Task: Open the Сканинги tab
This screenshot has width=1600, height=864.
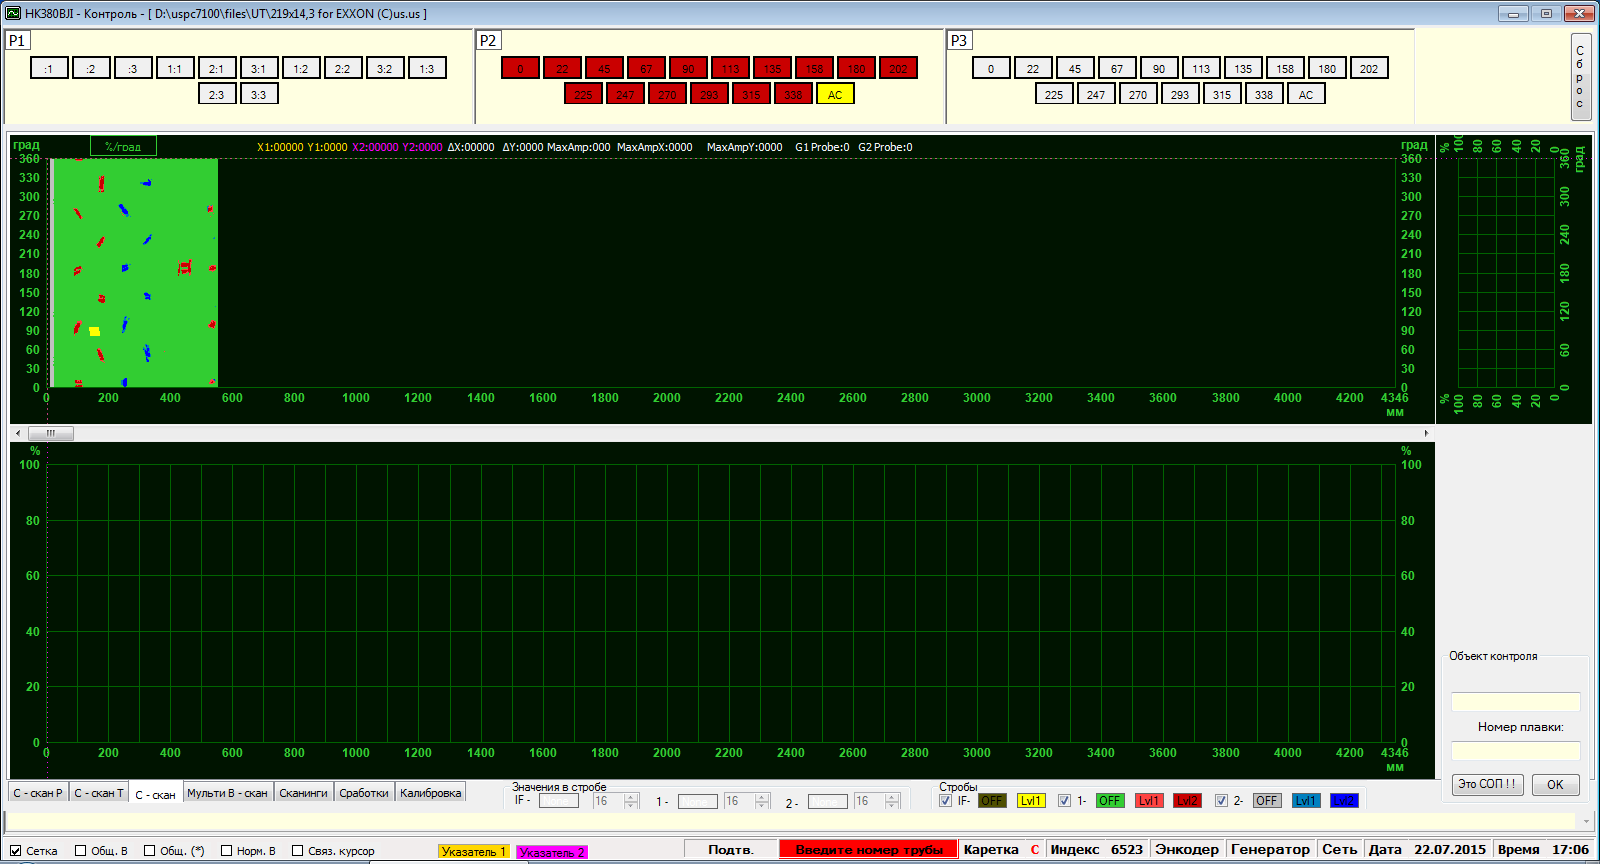Action: tap(303, 793)
